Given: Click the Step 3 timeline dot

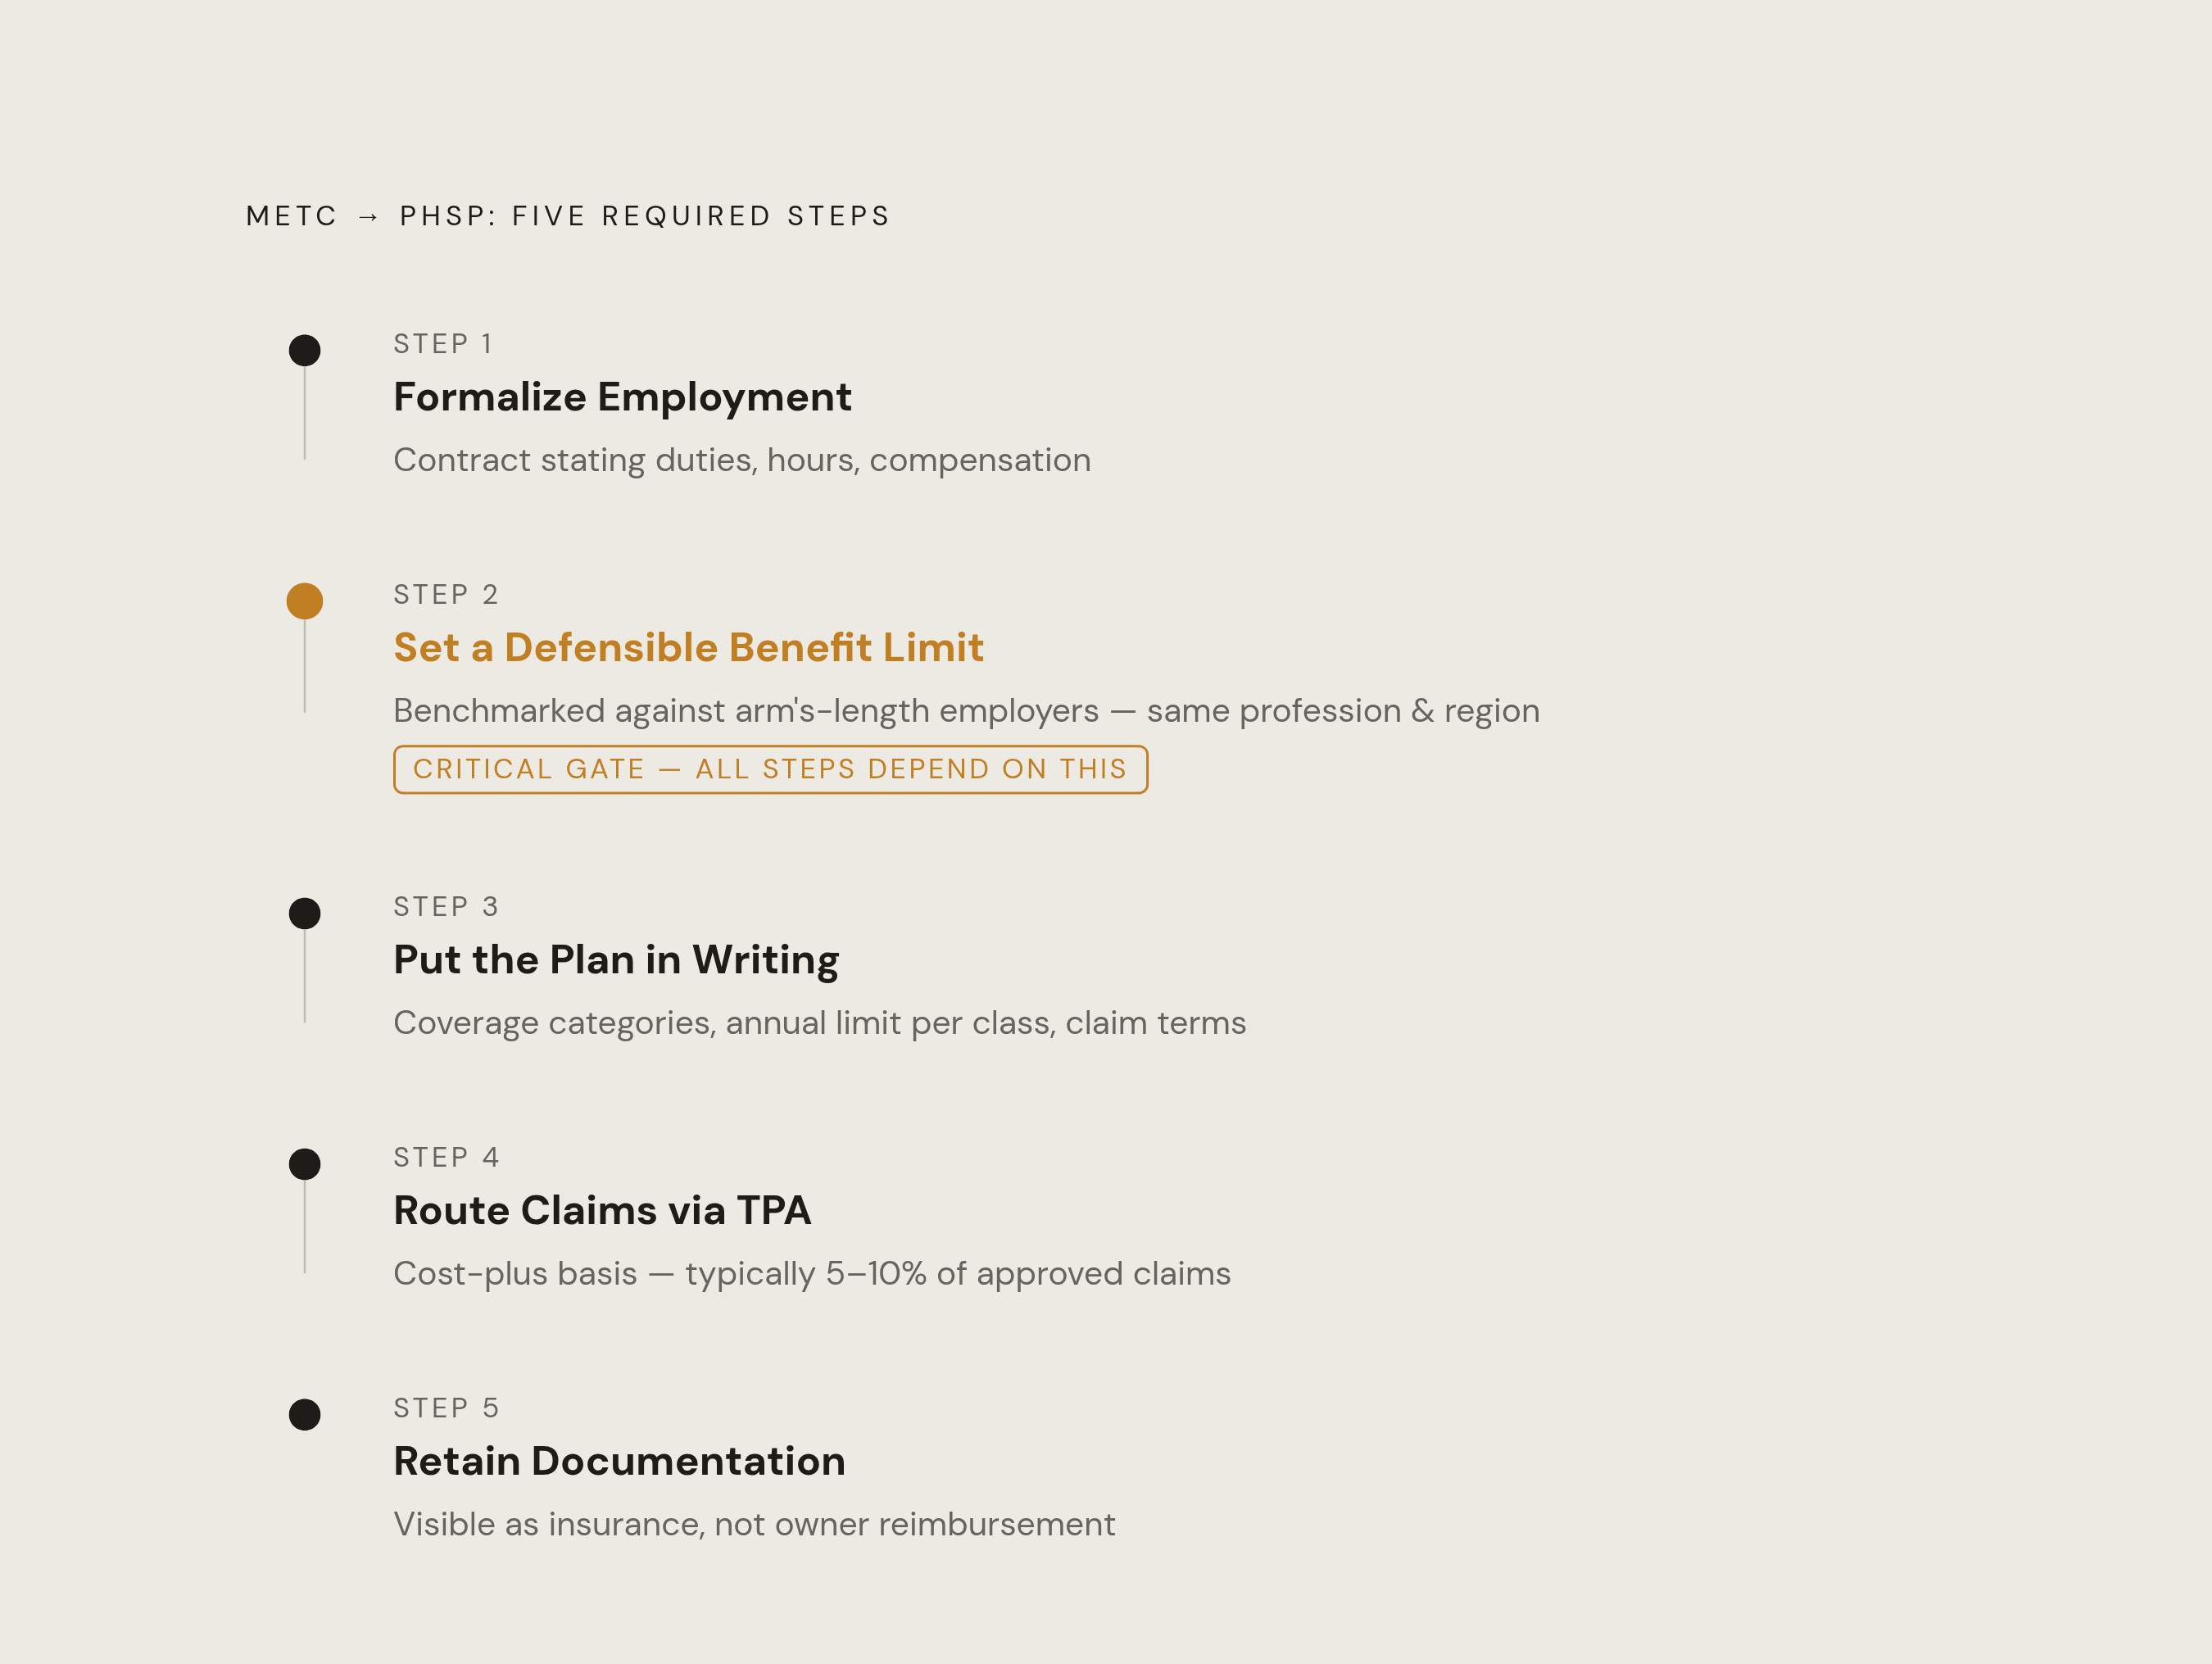Looking at the screenshot, I should 305,913.
